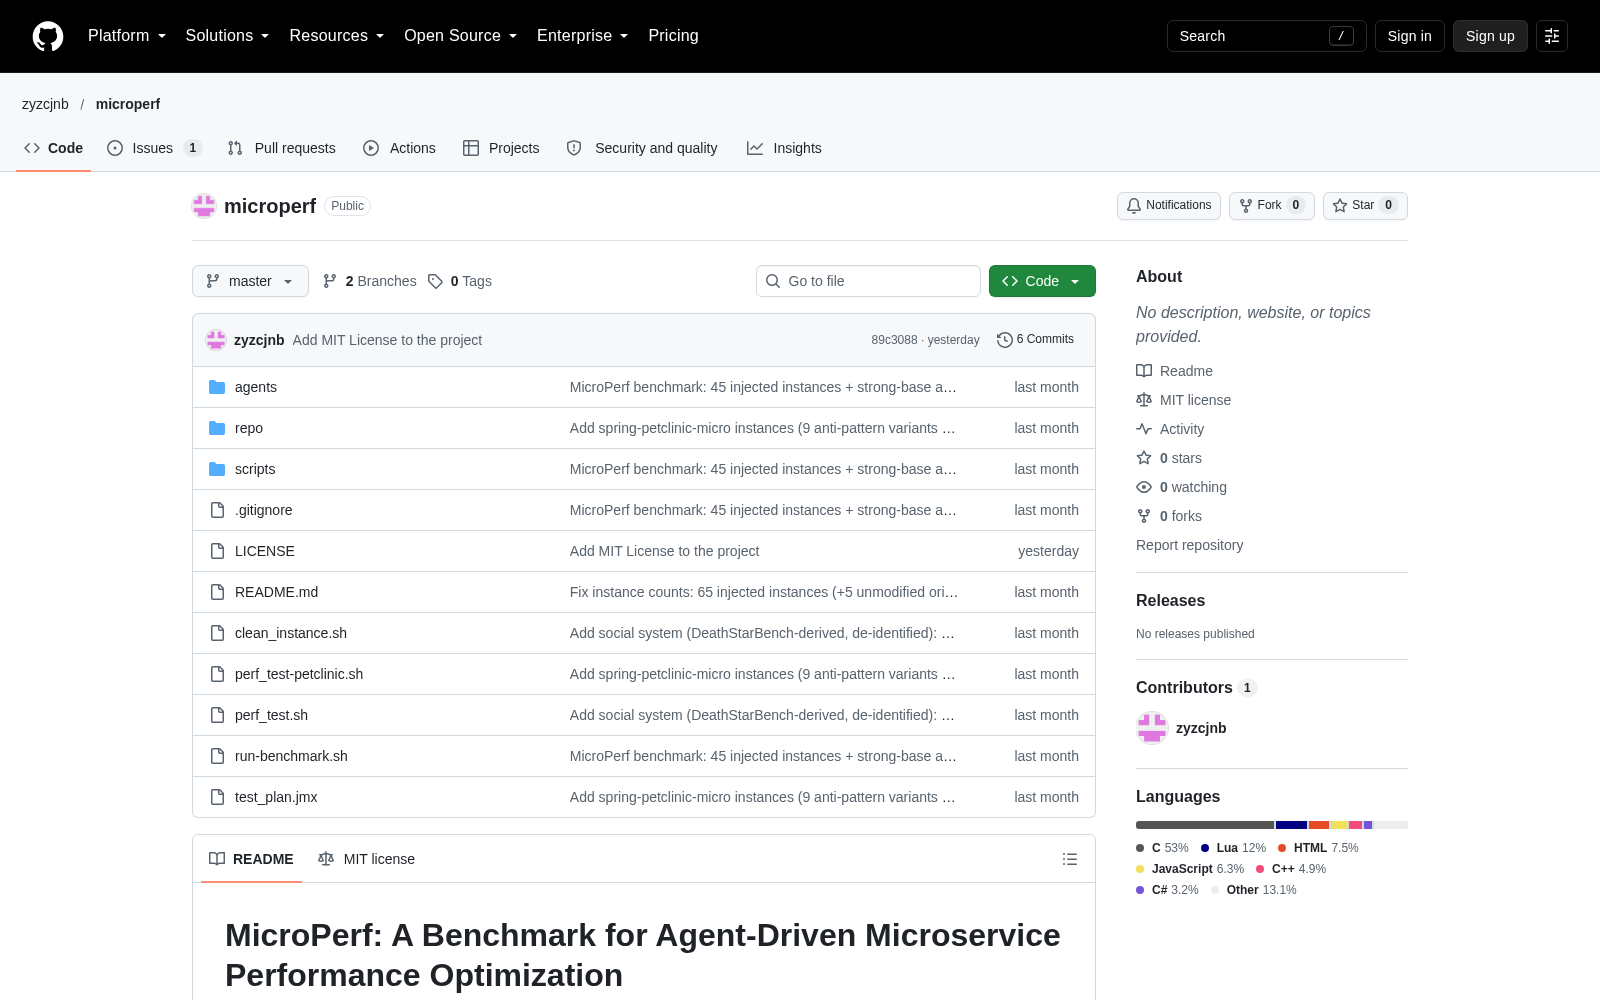The width and height of the screenshot is (1600, 1000).
Task: Open the Pull requests tab
Action: pyautogui.click(x=282, y=148)
